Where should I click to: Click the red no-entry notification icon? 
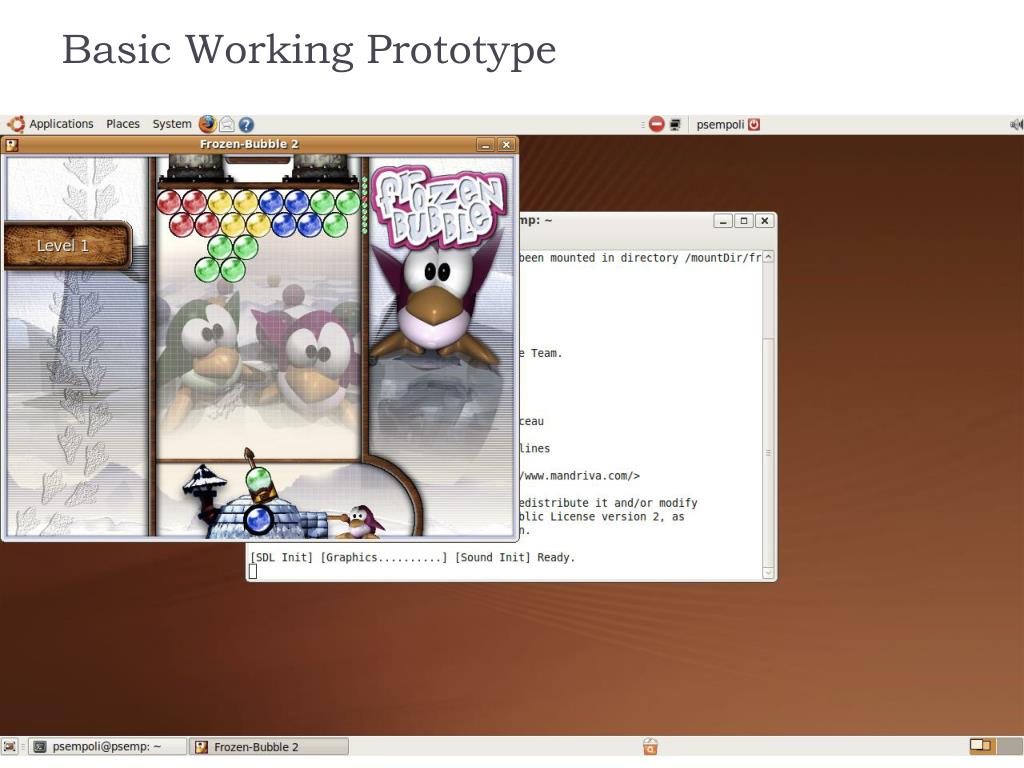tap(656, 124)
